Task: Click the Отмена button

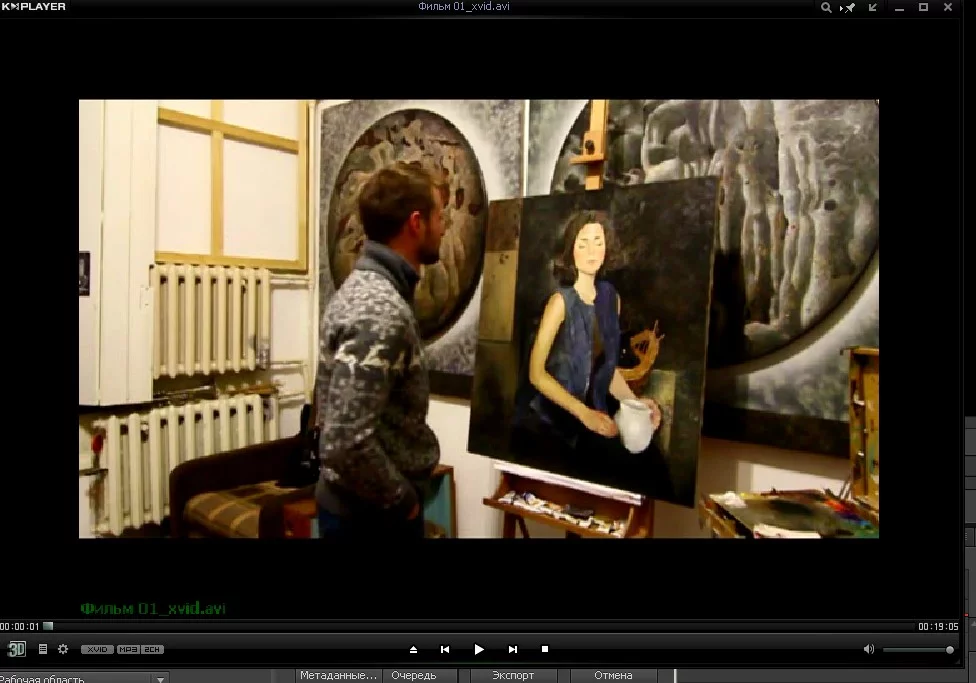Action: pos(613,676)
